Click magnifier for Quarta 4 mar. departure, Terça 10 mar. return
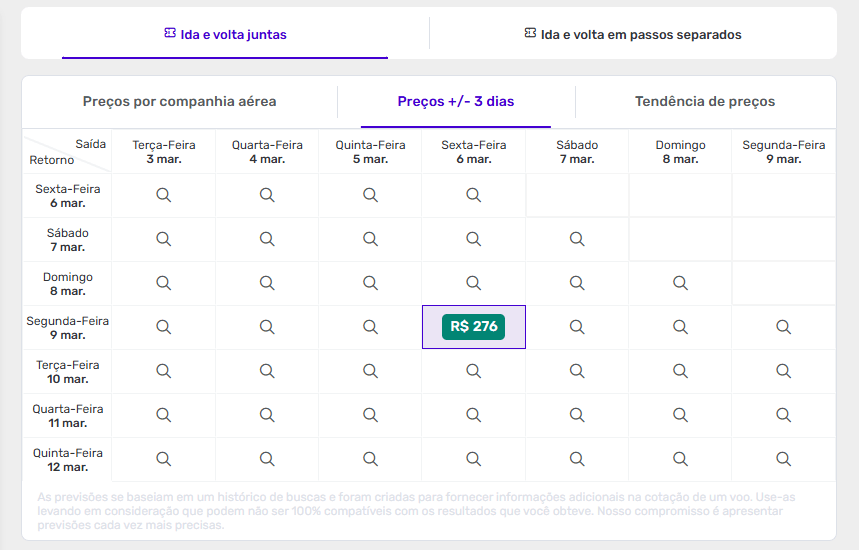This screenshot has height=550, width=859. pyautogui.click(x=267, y=371)
